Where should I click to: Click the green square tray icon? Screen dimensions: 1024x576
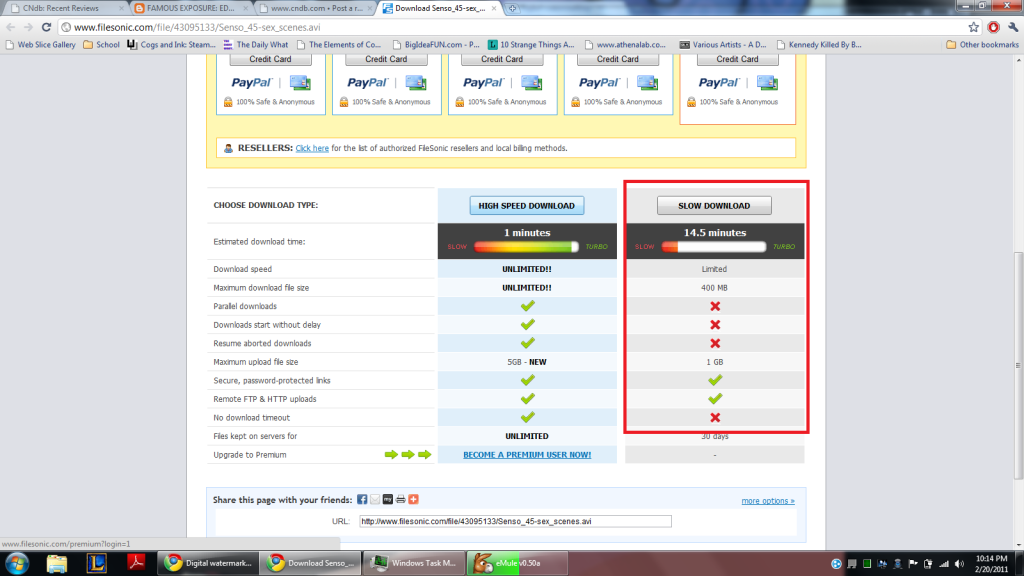tap(867, 564)
